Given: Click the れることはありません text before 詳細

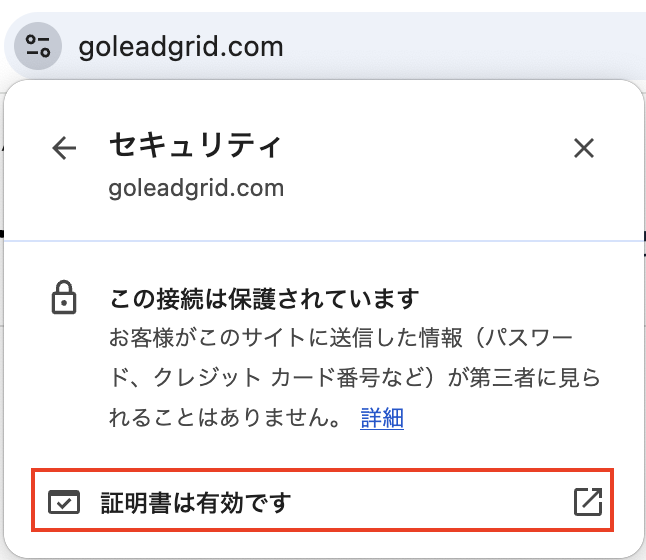Looking at the screenshot, I should (x=225, y=418).
